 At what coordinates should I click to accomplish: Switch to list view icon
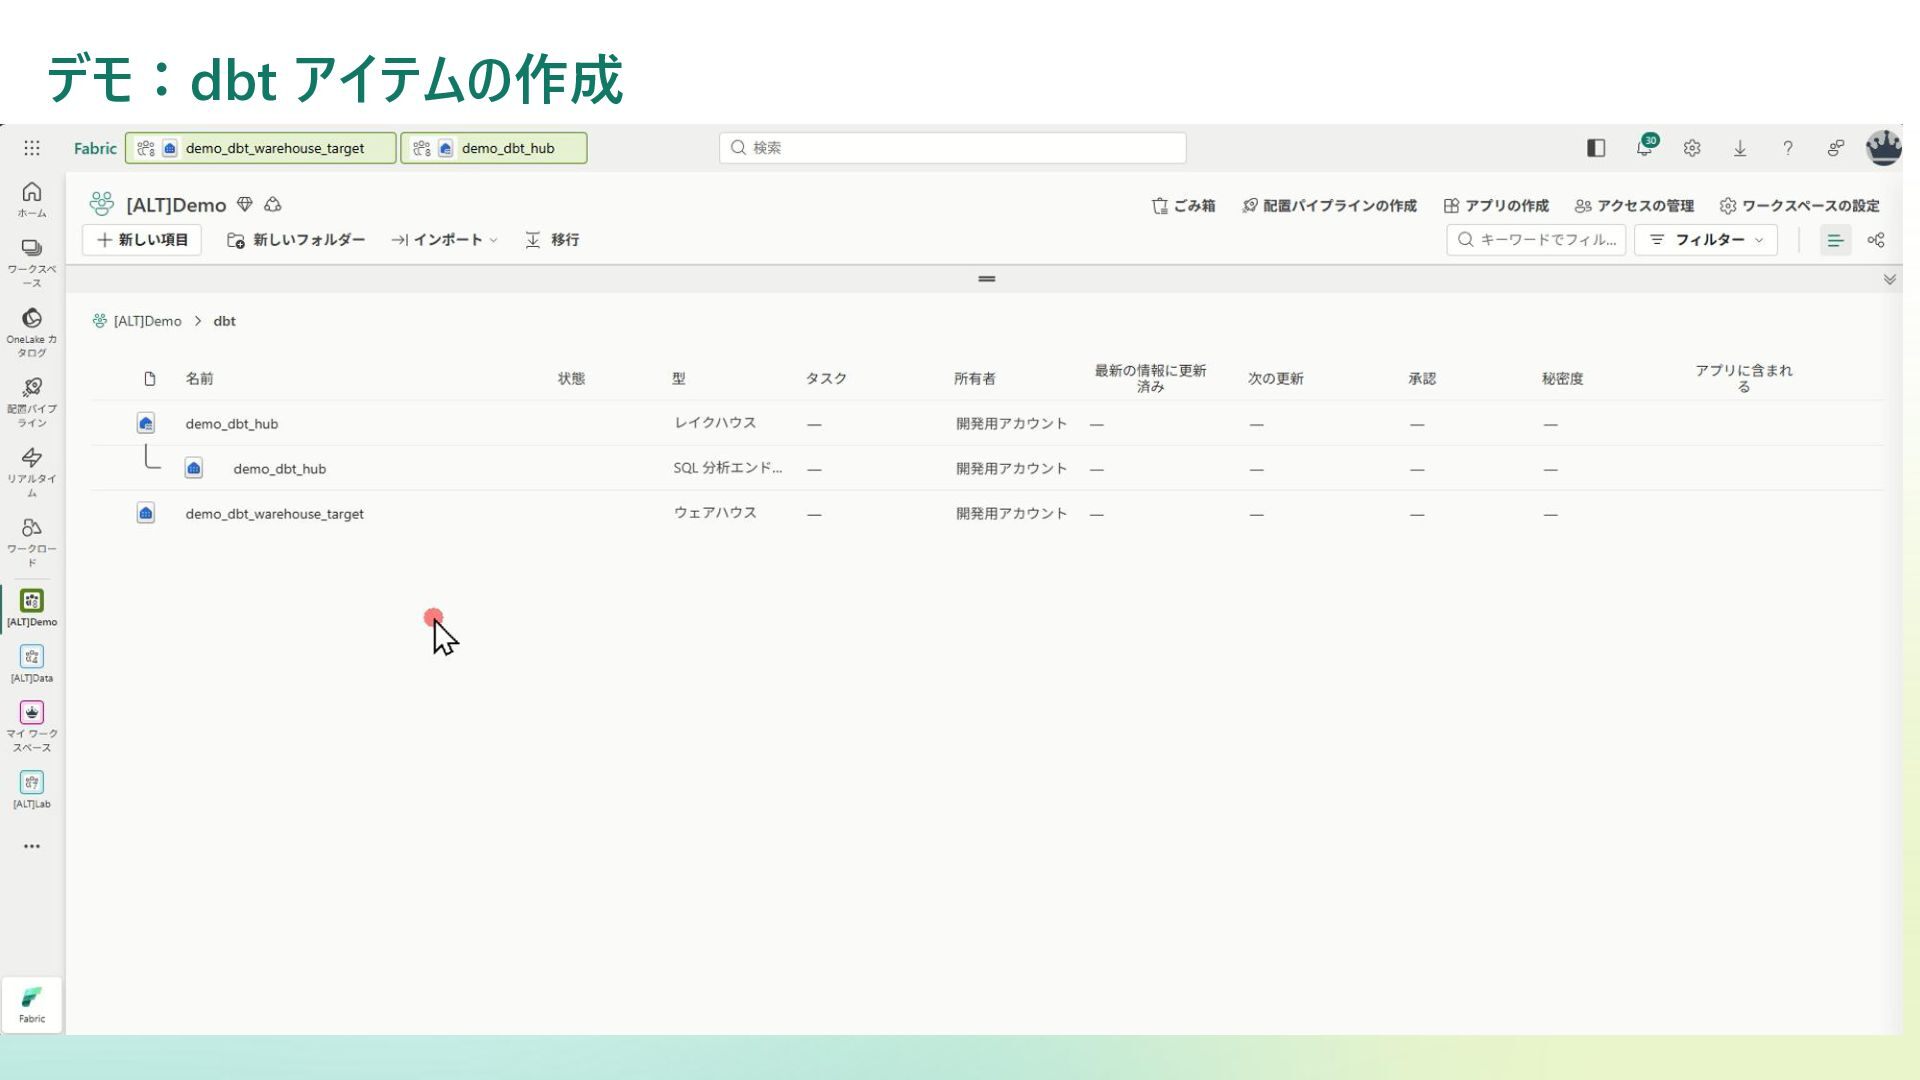coord(1835,240)
